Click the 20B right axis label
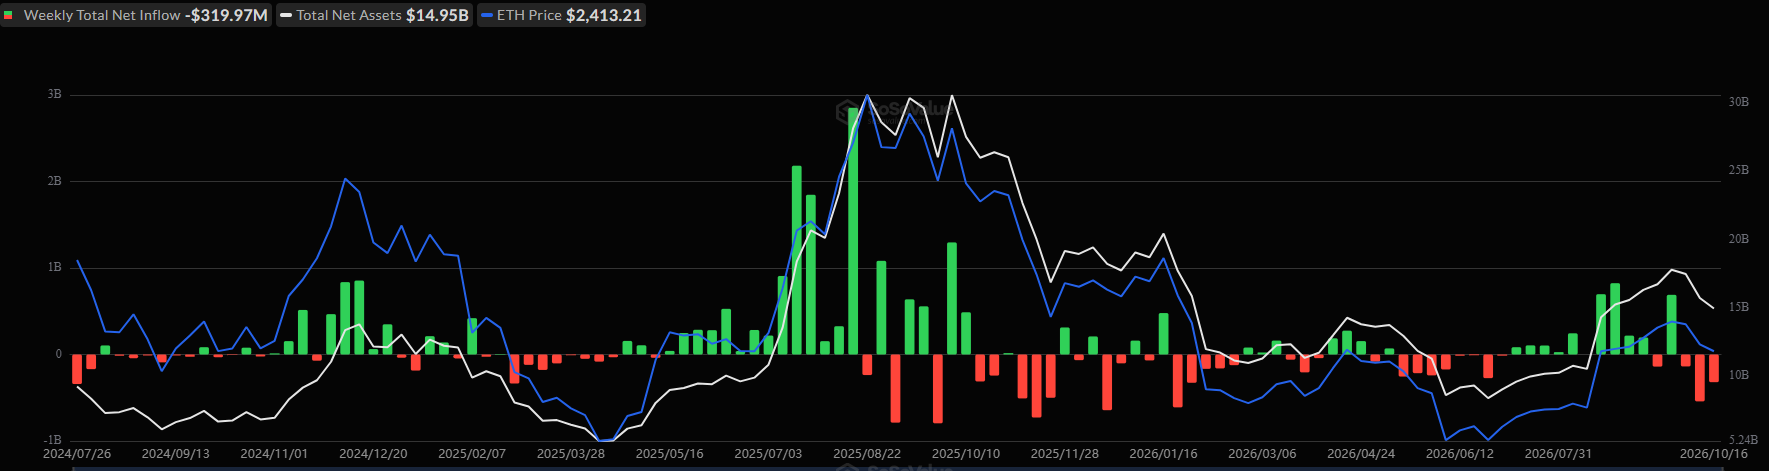 [1738, 239]
